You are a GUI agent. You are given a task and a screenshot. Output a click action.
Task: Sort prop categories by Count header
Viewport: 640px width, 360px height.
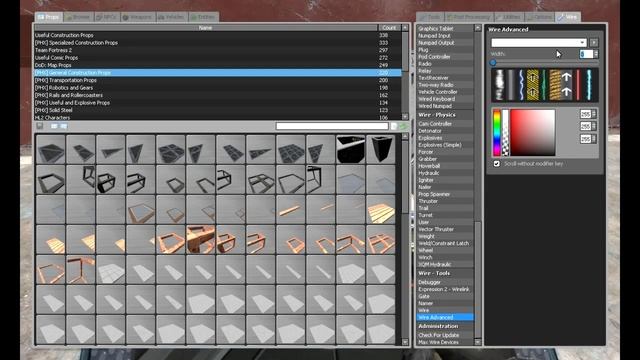coord(389,28)
